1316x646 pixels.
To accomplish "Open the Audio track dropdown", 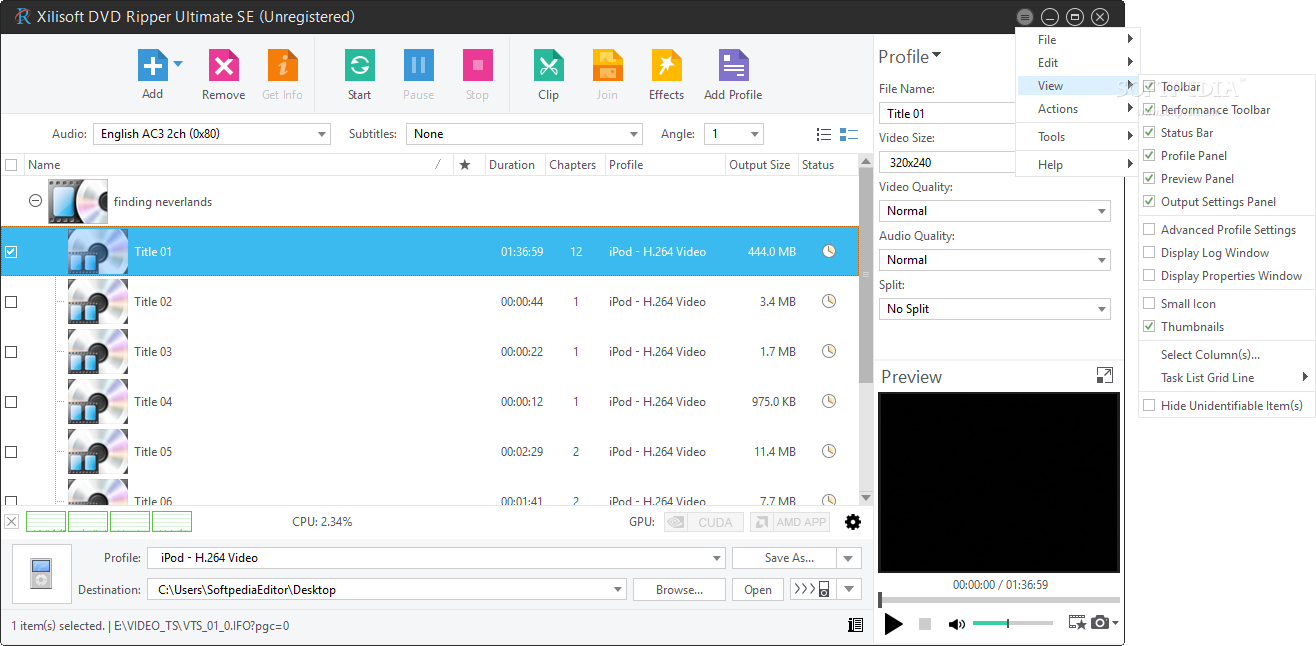I will pyautogui.click(x=212, y=134).
